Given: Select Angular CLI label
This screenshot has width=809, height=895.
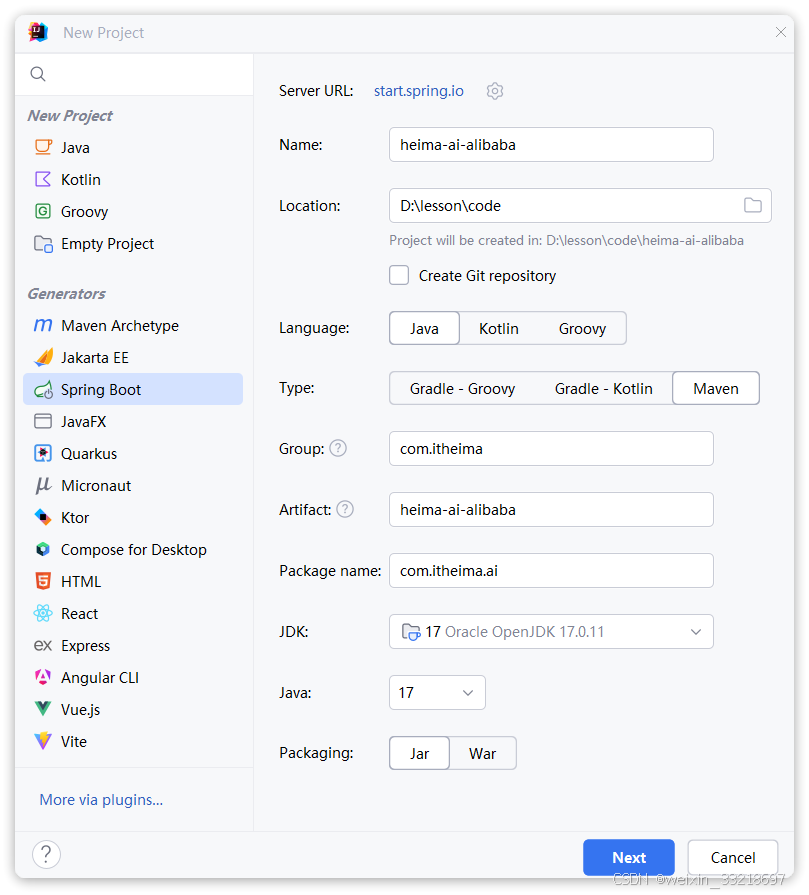Looking at the screenshot, I should coord(100,678).
